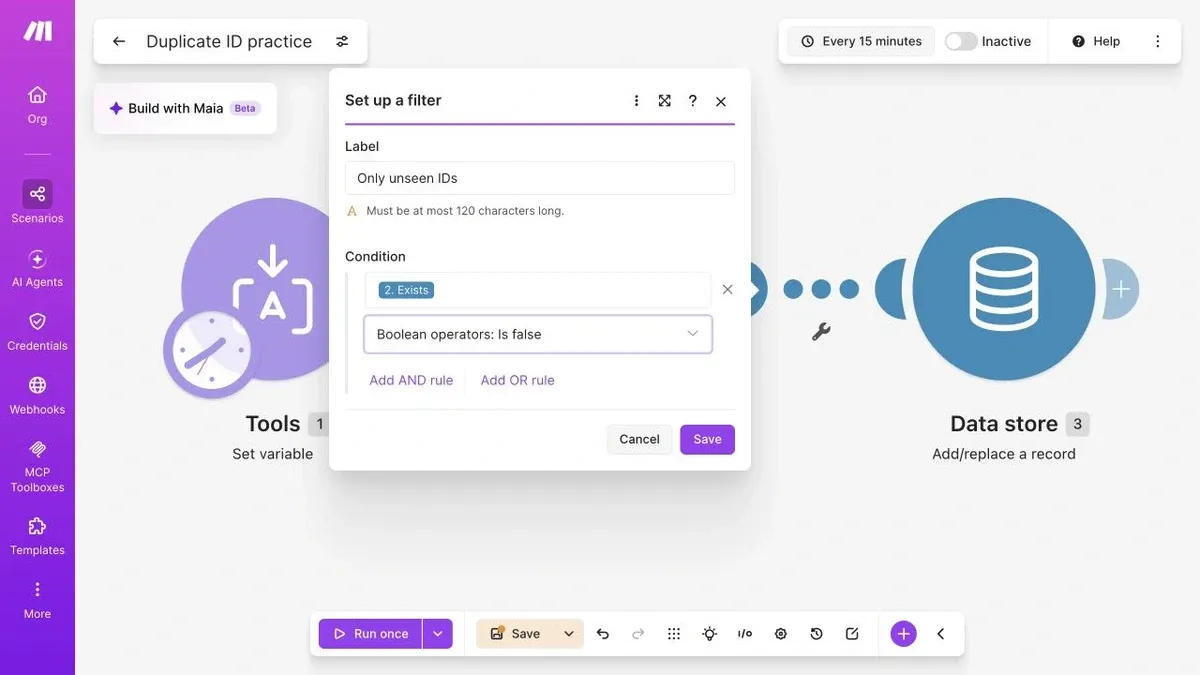Open filter dialog three-dot menu
This screenshot has height=675, width=1200.
(636, 101)
